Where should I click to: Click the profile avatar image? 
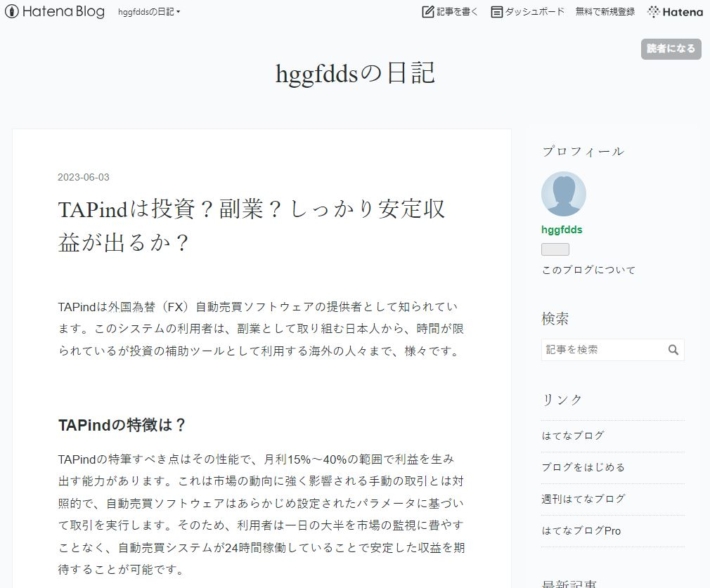(x=564, y=194)
